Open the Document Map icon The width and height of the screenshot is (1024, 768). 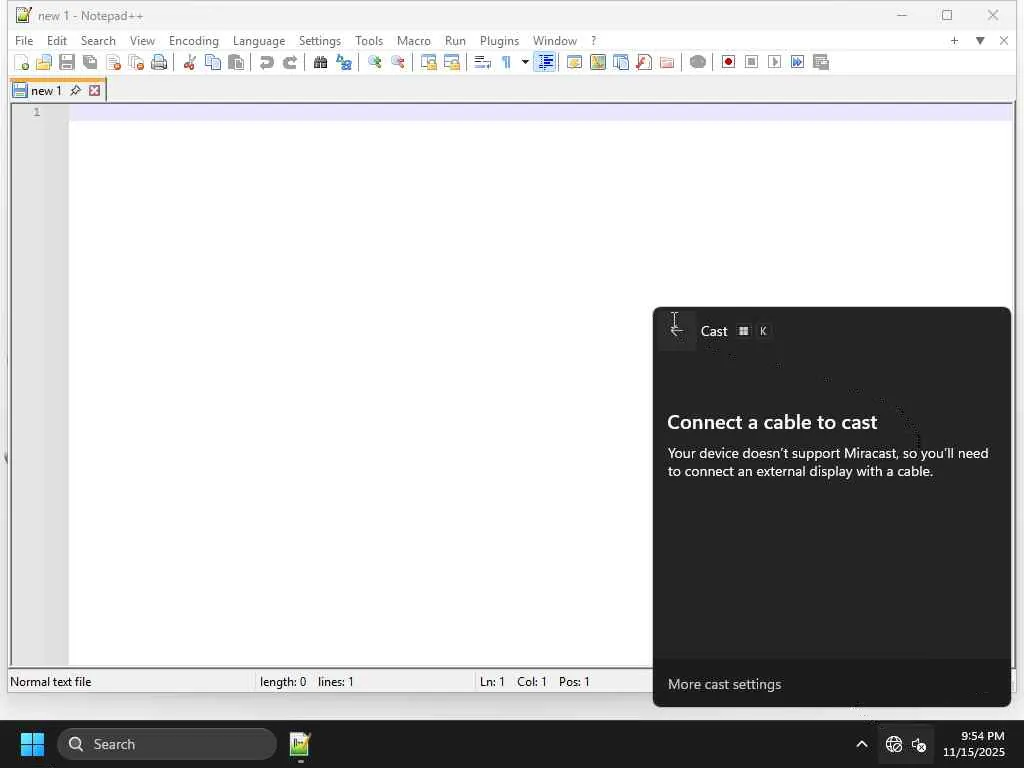[x=598, y=62]
